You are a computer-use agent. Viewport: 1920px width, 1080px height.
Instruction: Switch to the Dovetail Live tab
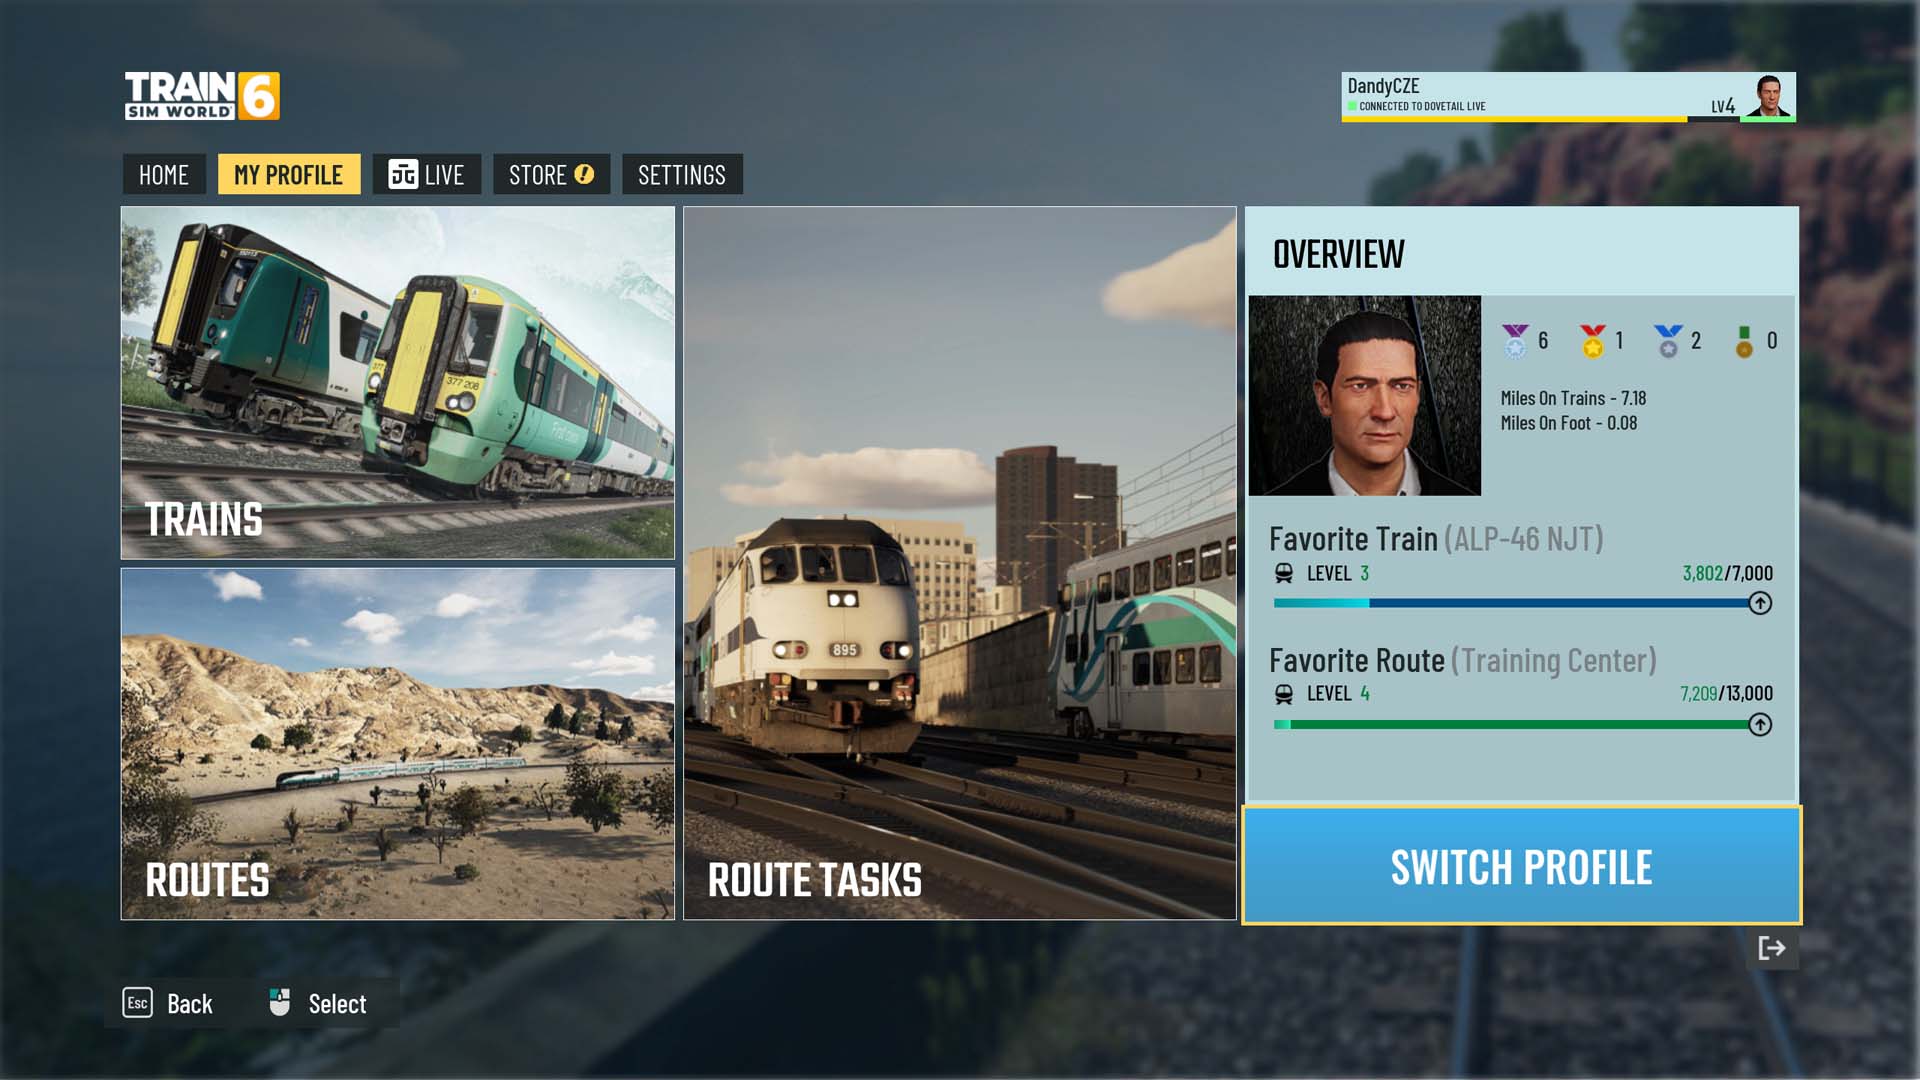(x=427, y=175)
